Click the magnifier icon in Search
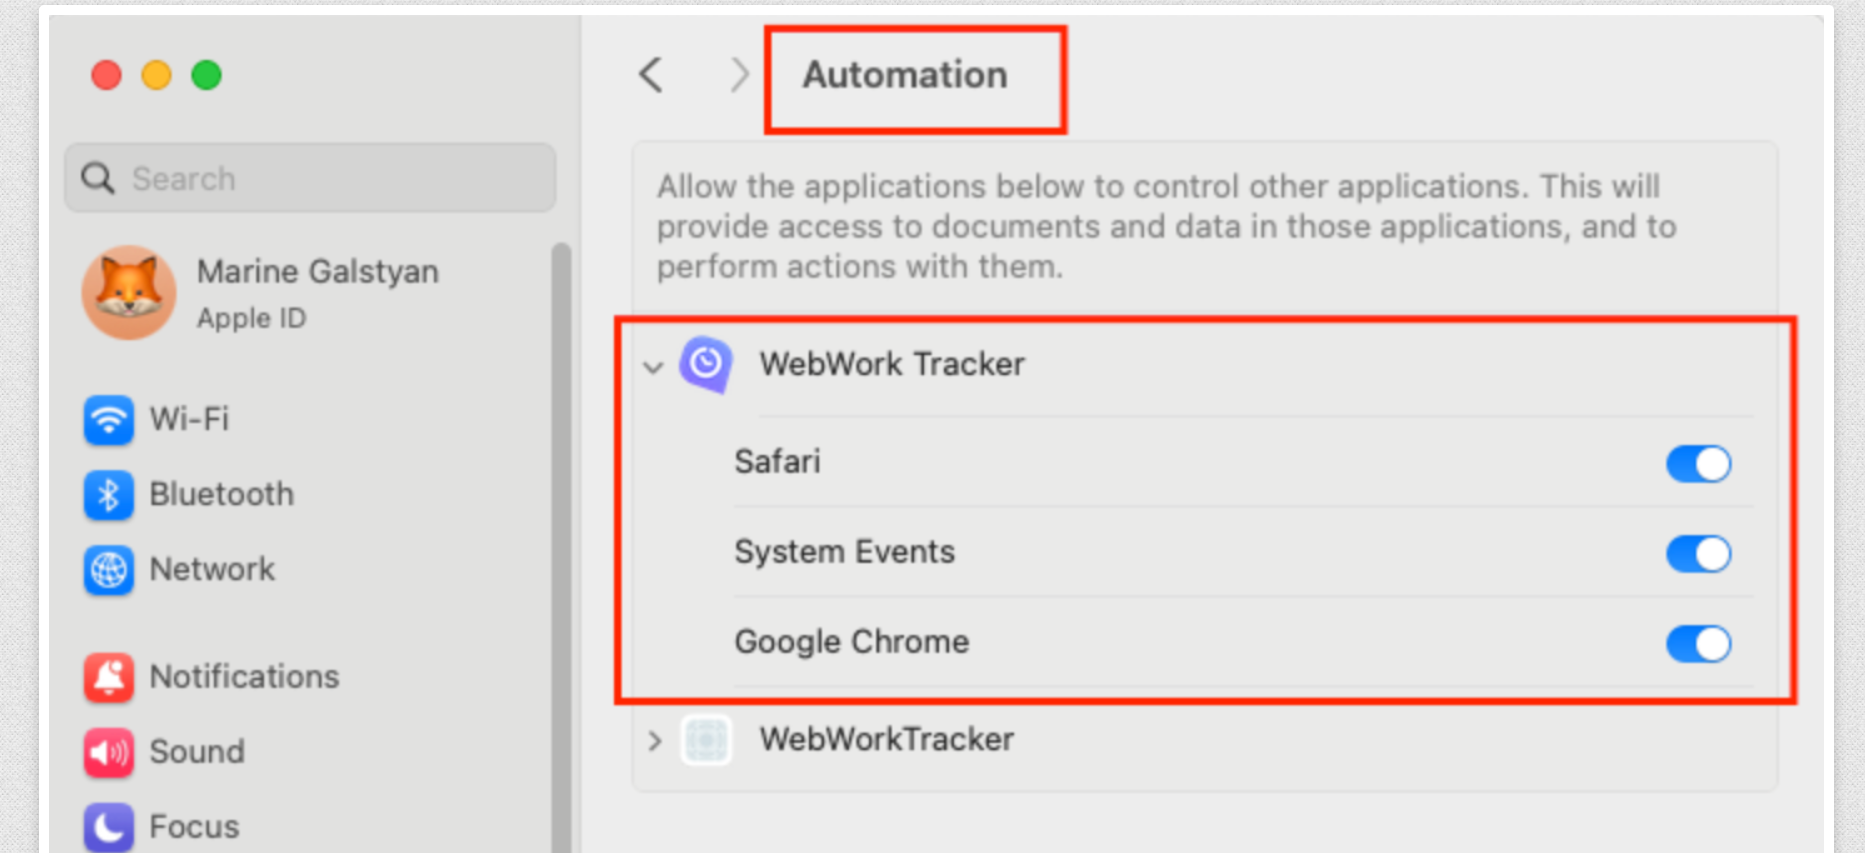1865x853 pixels. click(x=98, y=178)
